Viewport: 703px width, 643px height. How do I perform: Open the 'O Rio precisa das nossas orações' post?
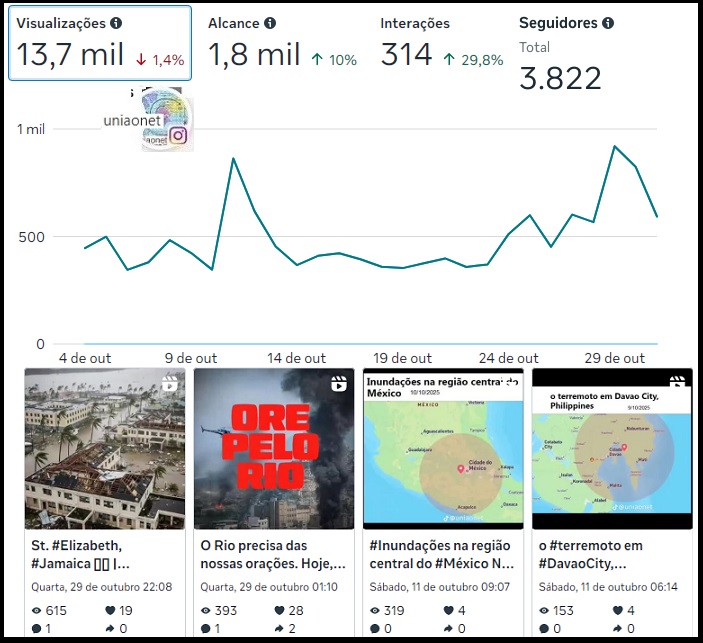coord(273,554)
